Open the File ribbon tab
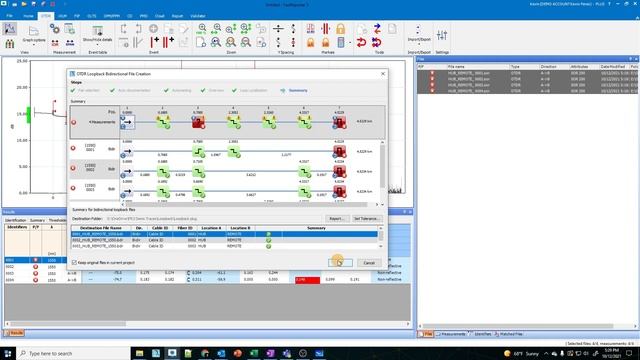The width and height of the screenshot is (640, 360). click(9, 16)
